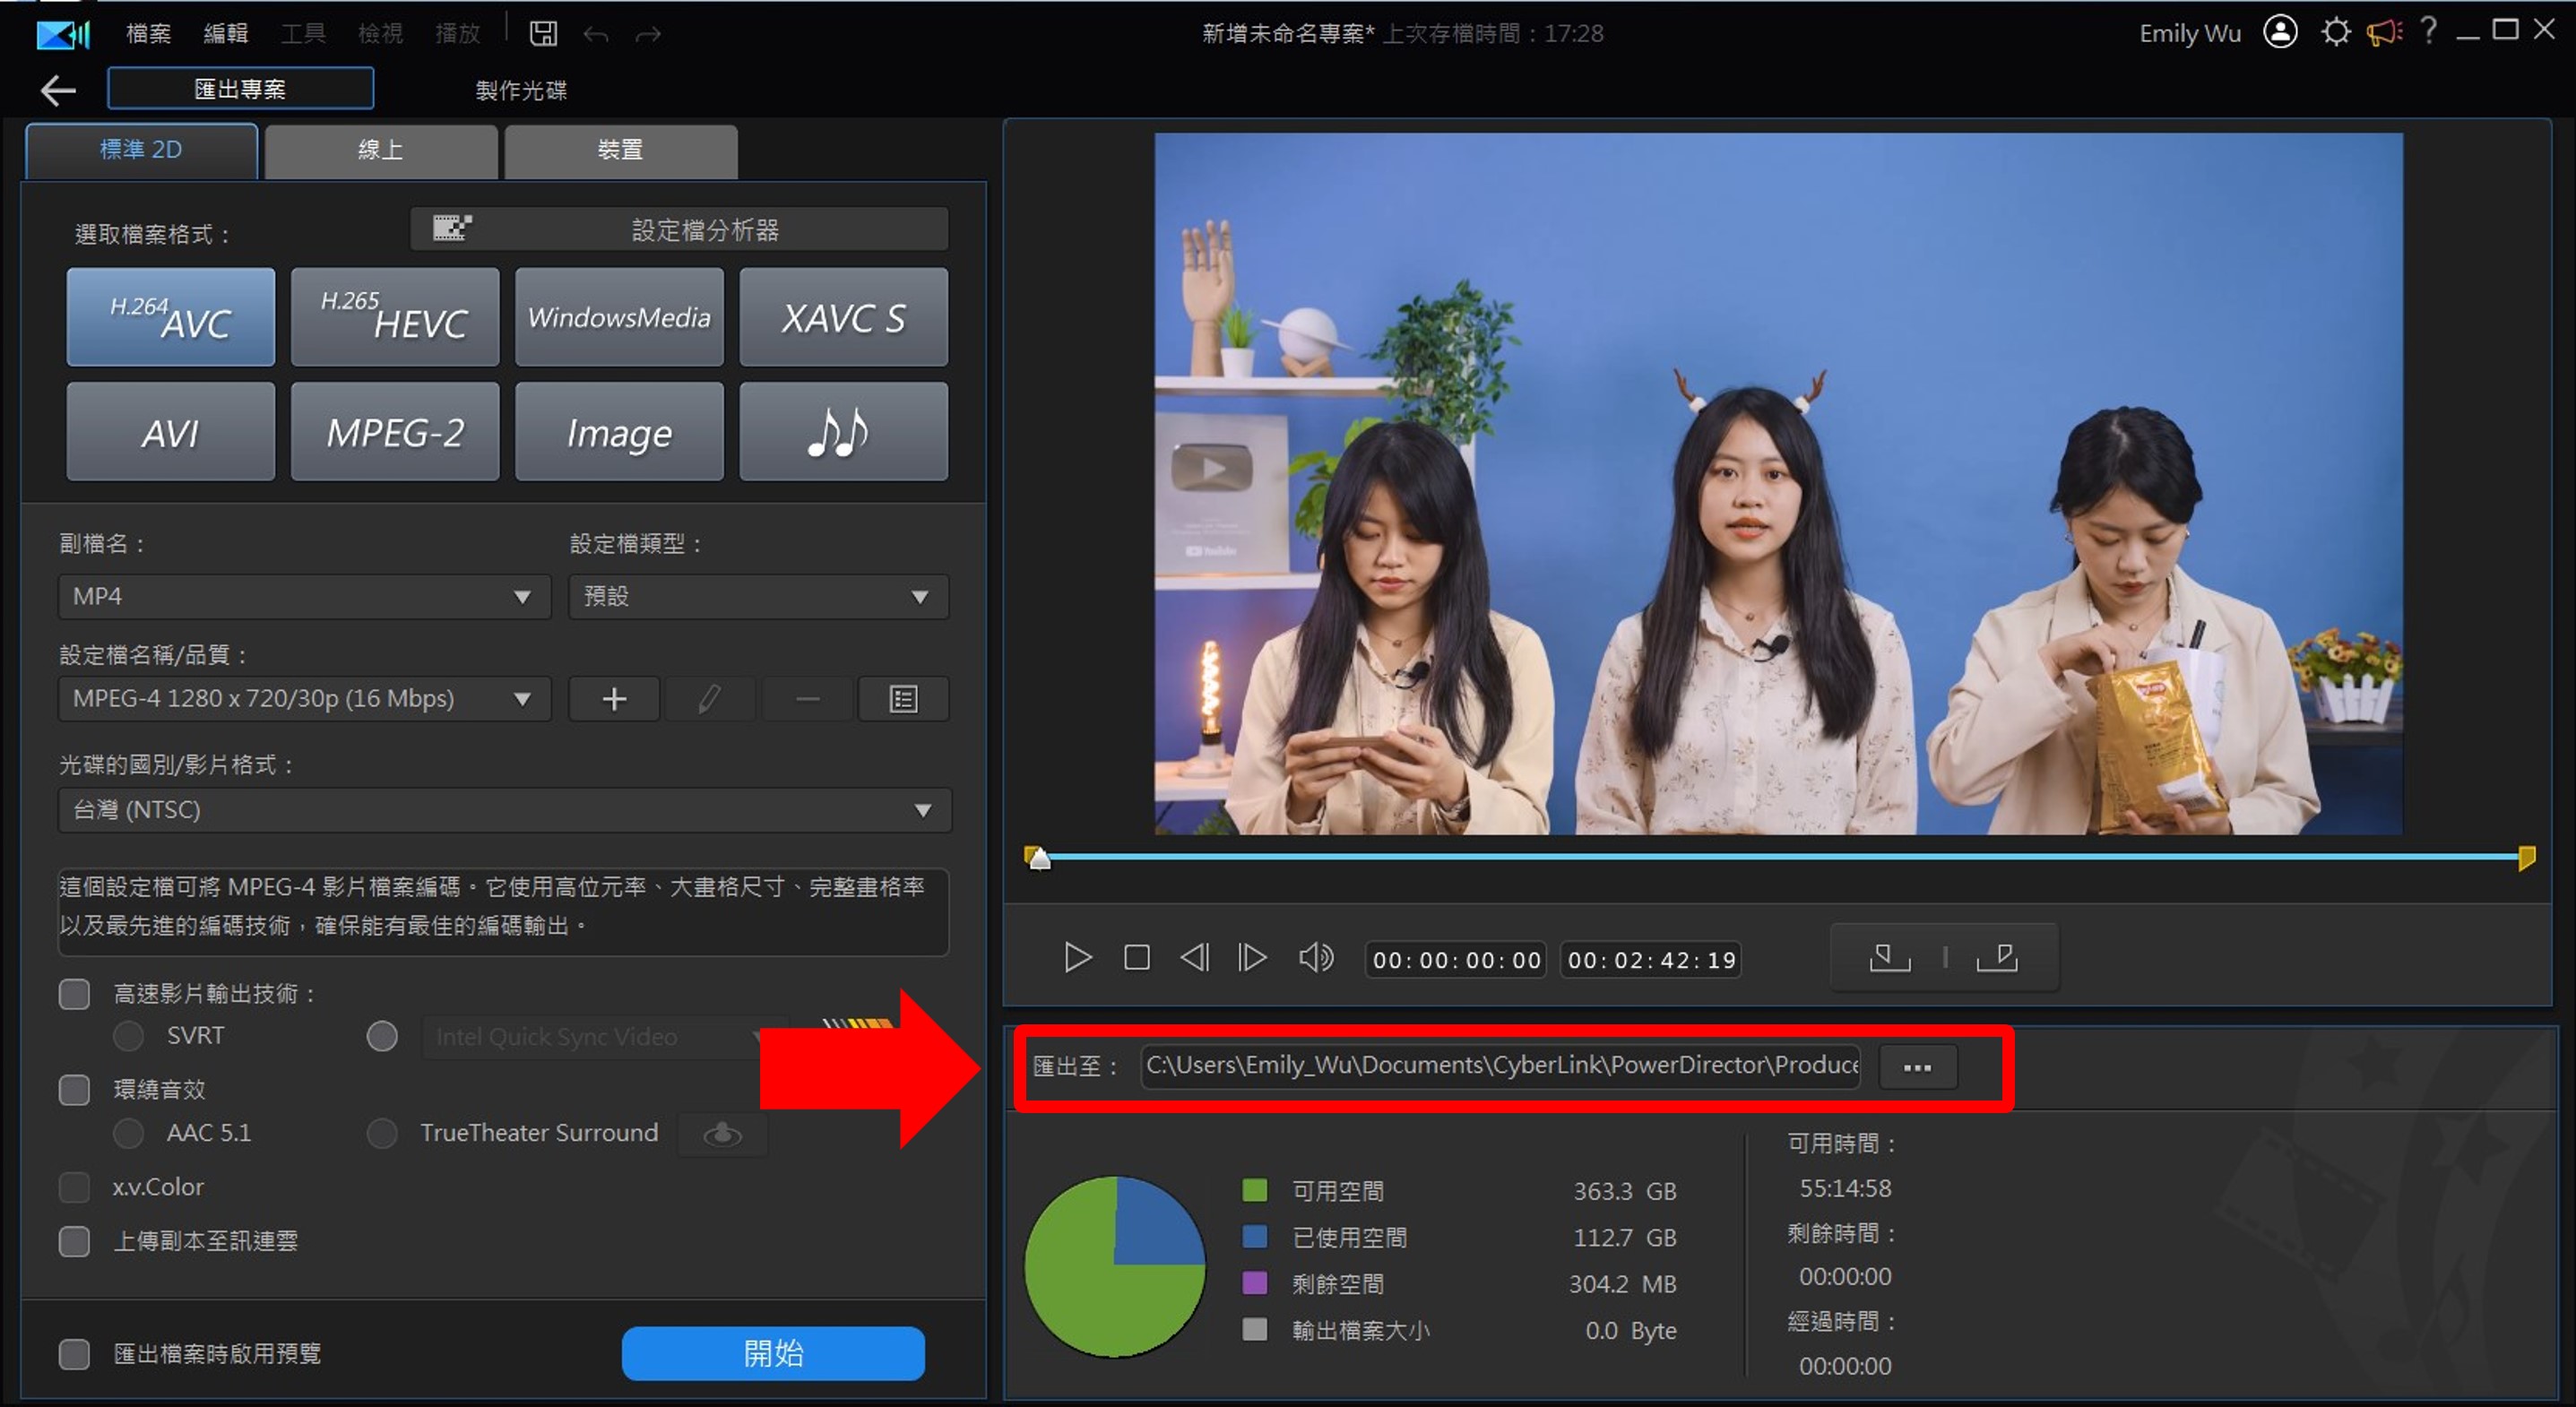Select the AAC 5.1 radio button

pos(128,1133)
